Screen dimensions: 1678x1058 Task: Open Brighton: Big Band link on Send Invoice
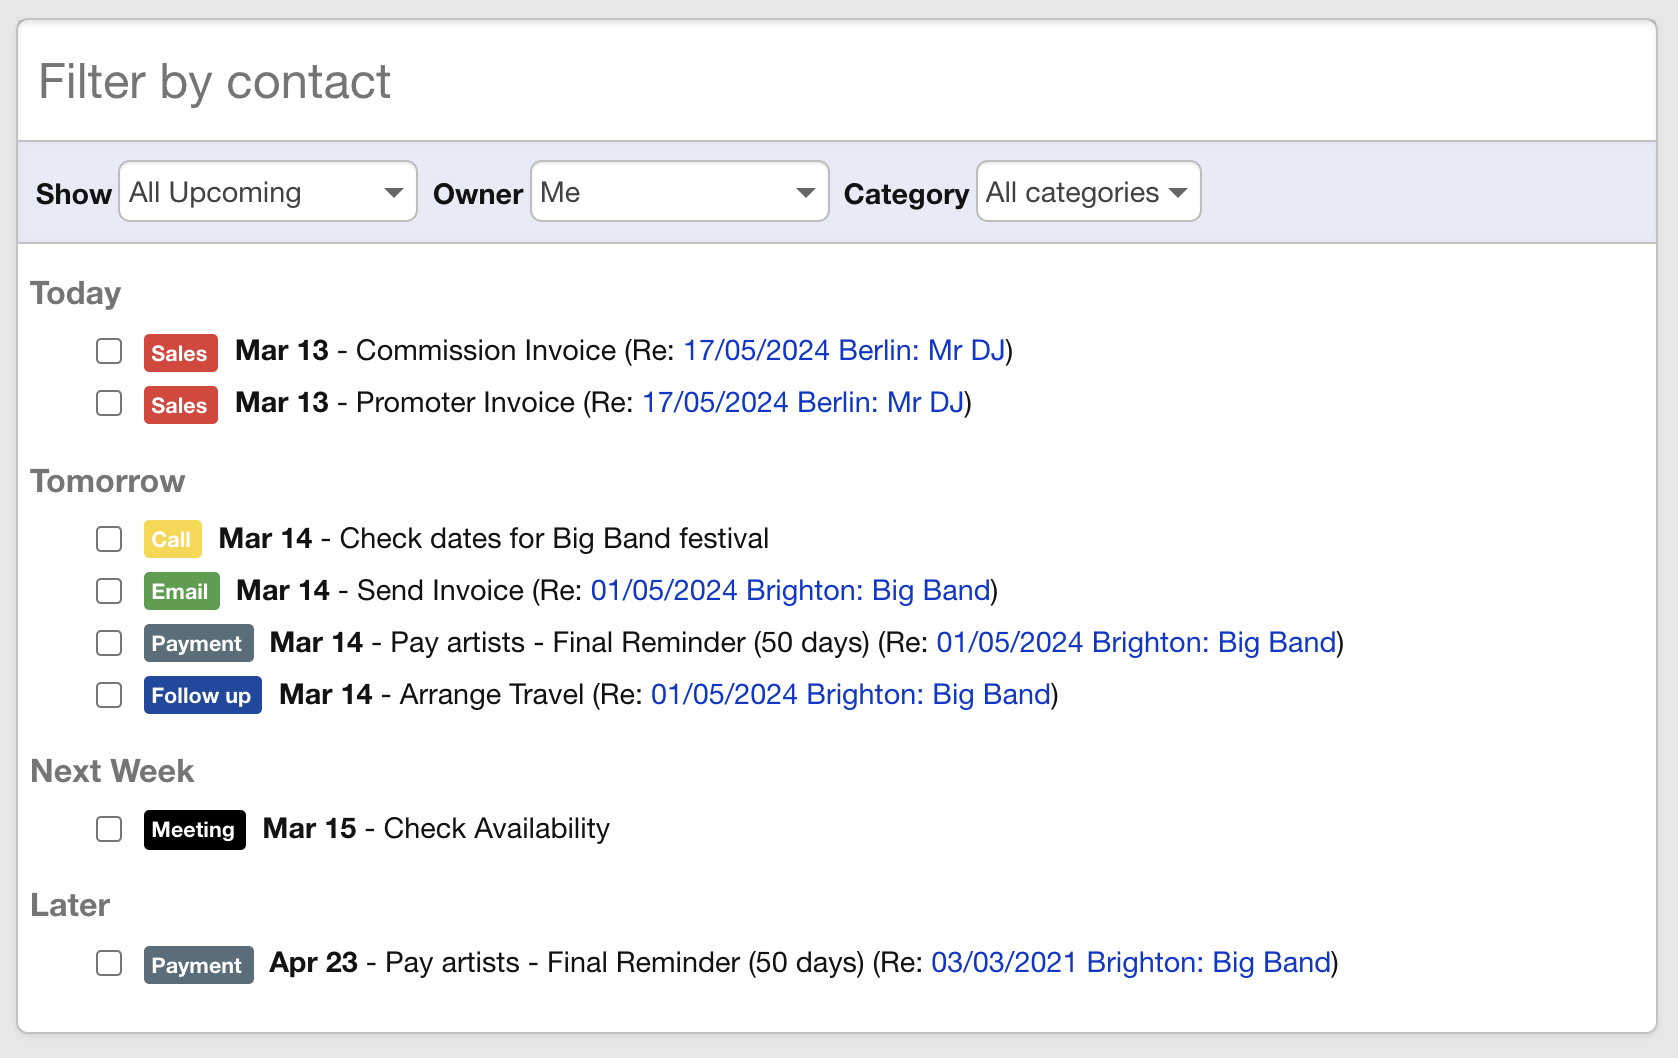790,591
